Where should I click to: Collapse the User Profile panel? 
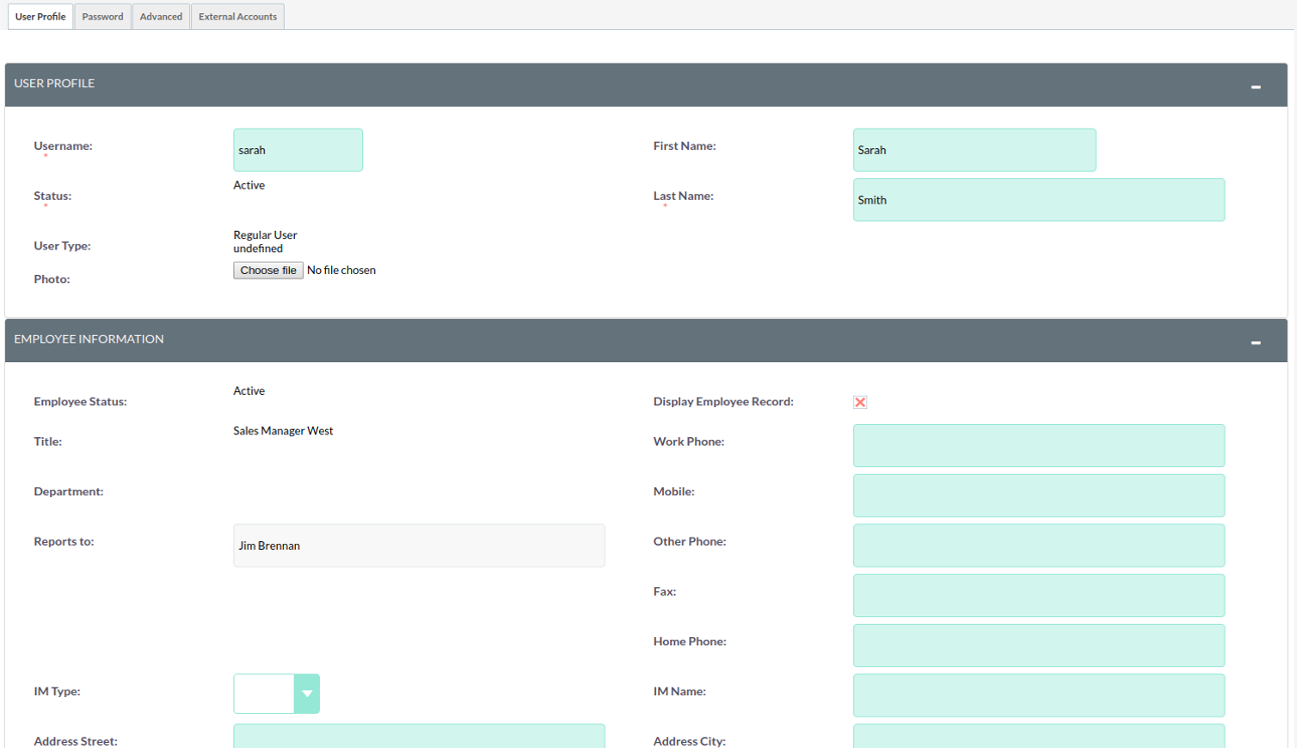(1255, 87)
